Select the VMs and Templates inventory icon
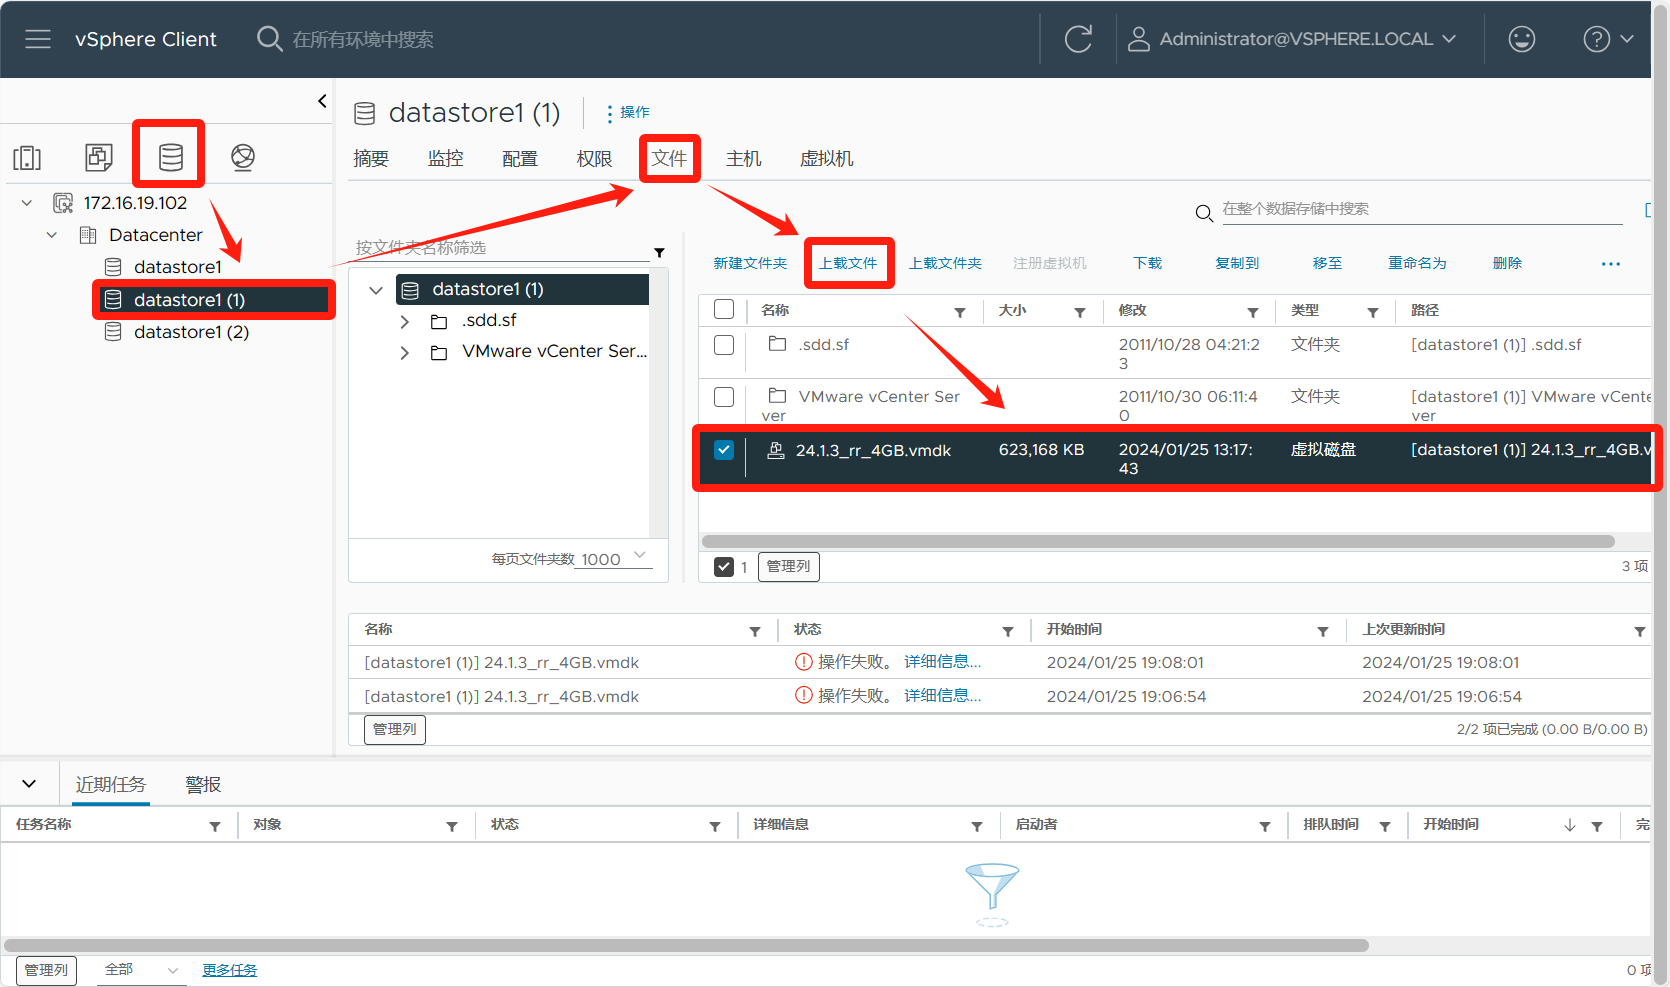Viewport: 1670px width, 987px height. [99, 157]
